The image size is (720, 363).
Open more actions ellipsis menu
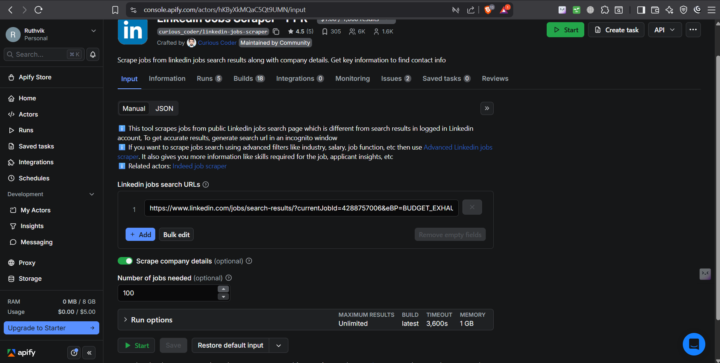pos(693,30)
